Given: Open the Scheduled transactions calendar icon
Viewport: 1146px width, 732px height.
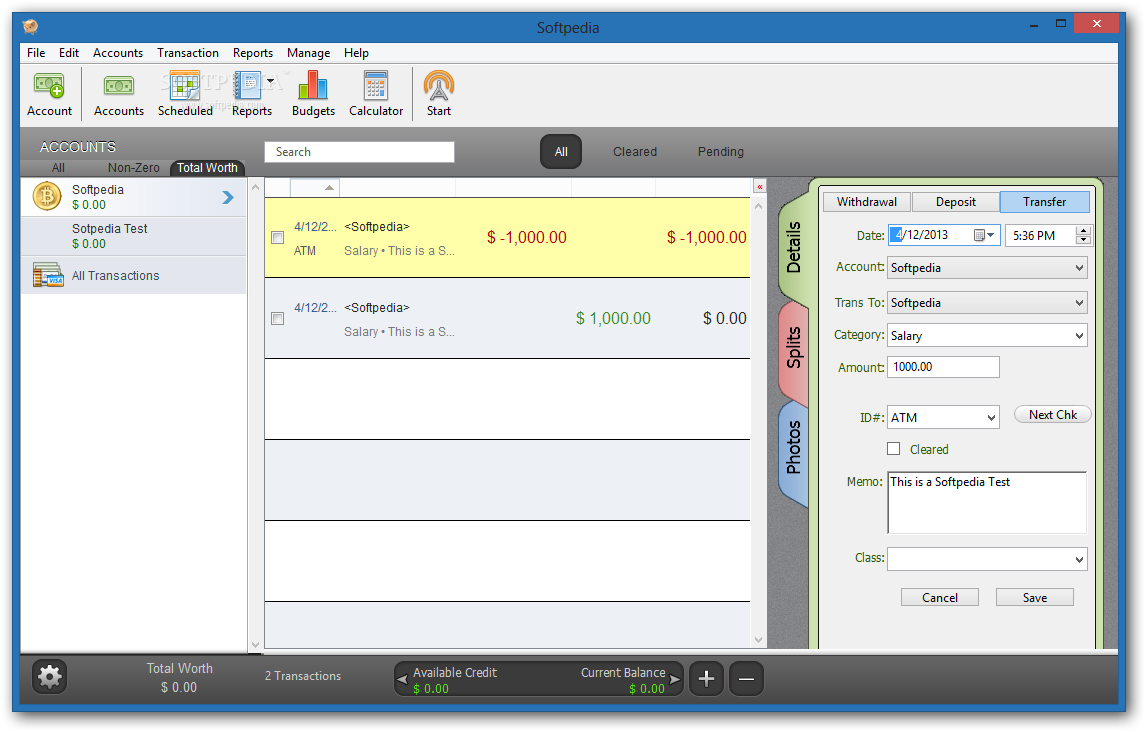Looking at the screenshot, I should click(184, 85).
